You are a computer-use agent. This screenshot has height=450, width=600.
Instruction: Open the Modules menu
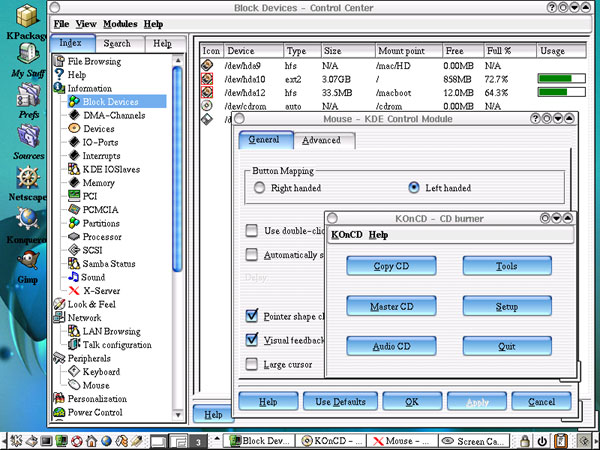(120, 24)
